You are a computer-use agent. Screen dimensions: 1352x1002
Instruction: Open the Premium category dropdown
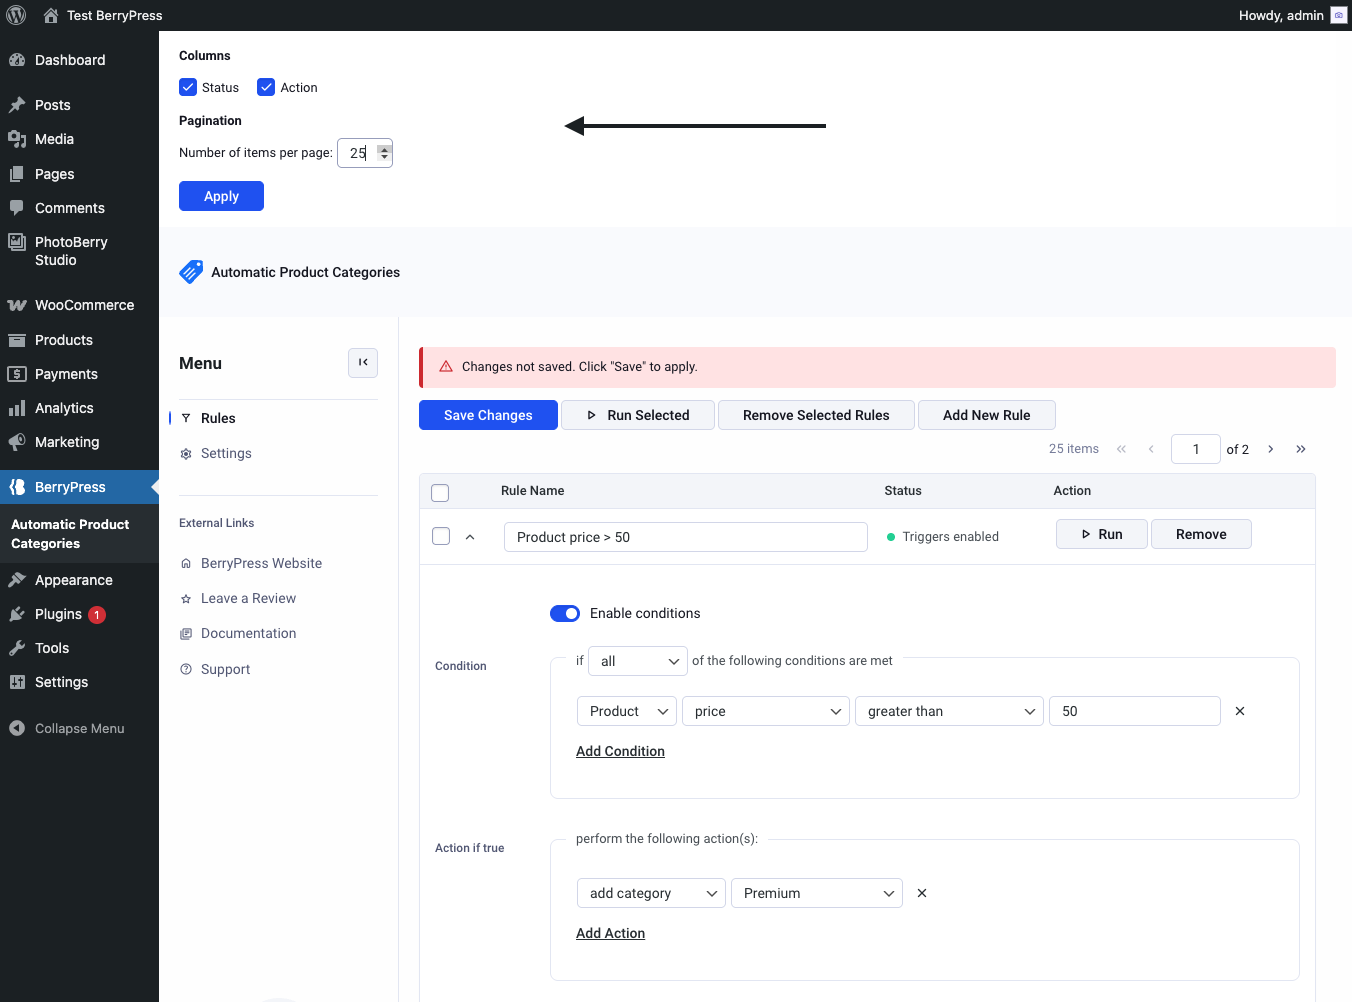click(x=817, y=893)
